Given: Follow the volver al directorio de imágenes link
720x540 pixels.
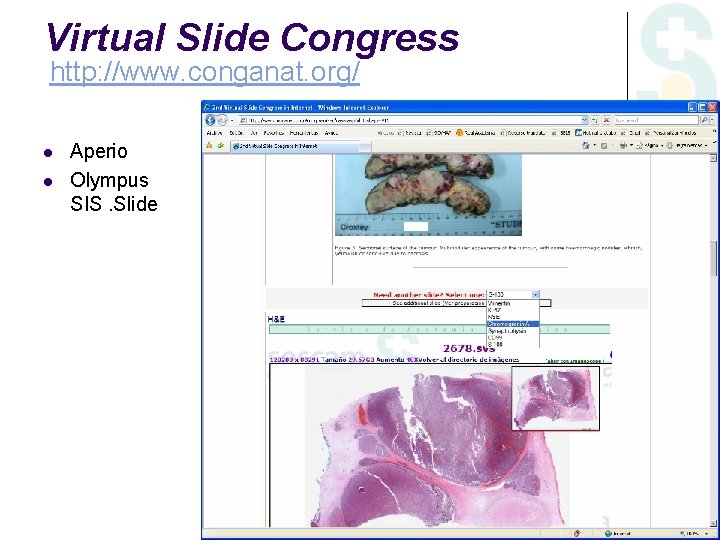Looking at the screenshot, I should click(469, 360).
